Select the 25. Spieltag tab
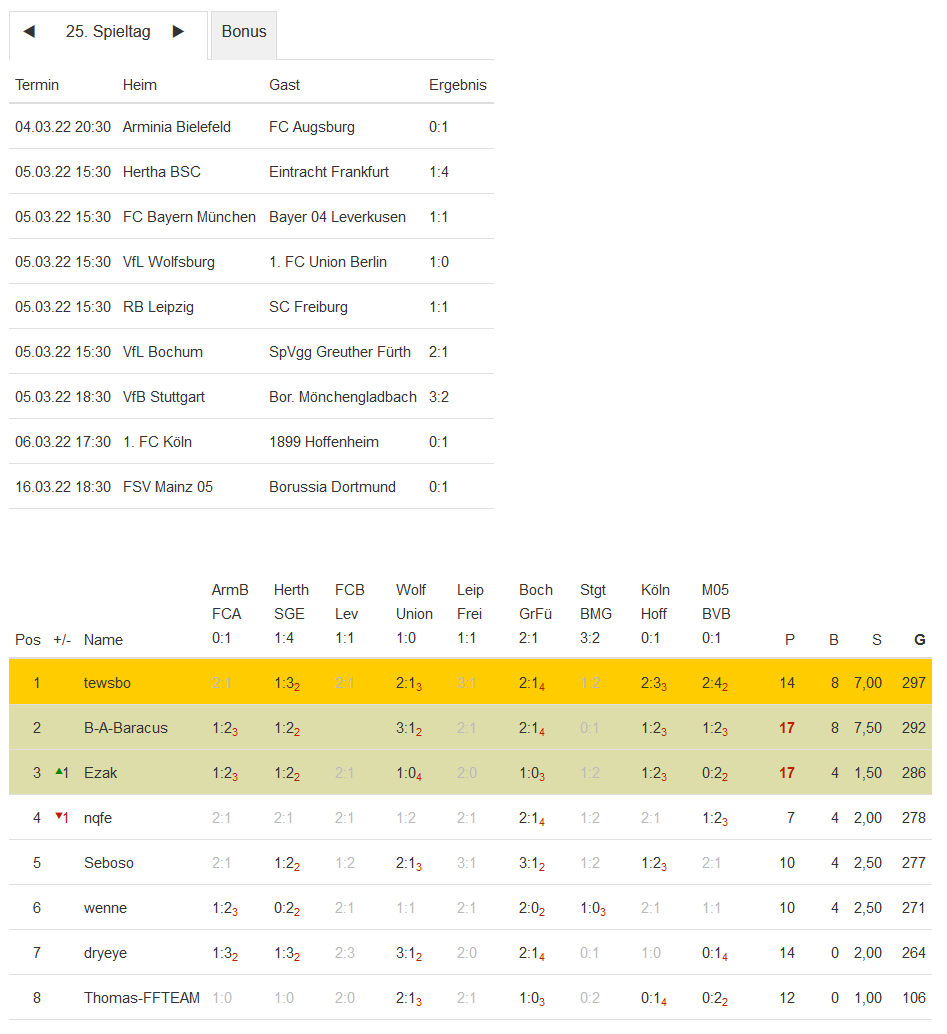The image size is (947, 1034). pyautogui.click(x=108, y=32)
